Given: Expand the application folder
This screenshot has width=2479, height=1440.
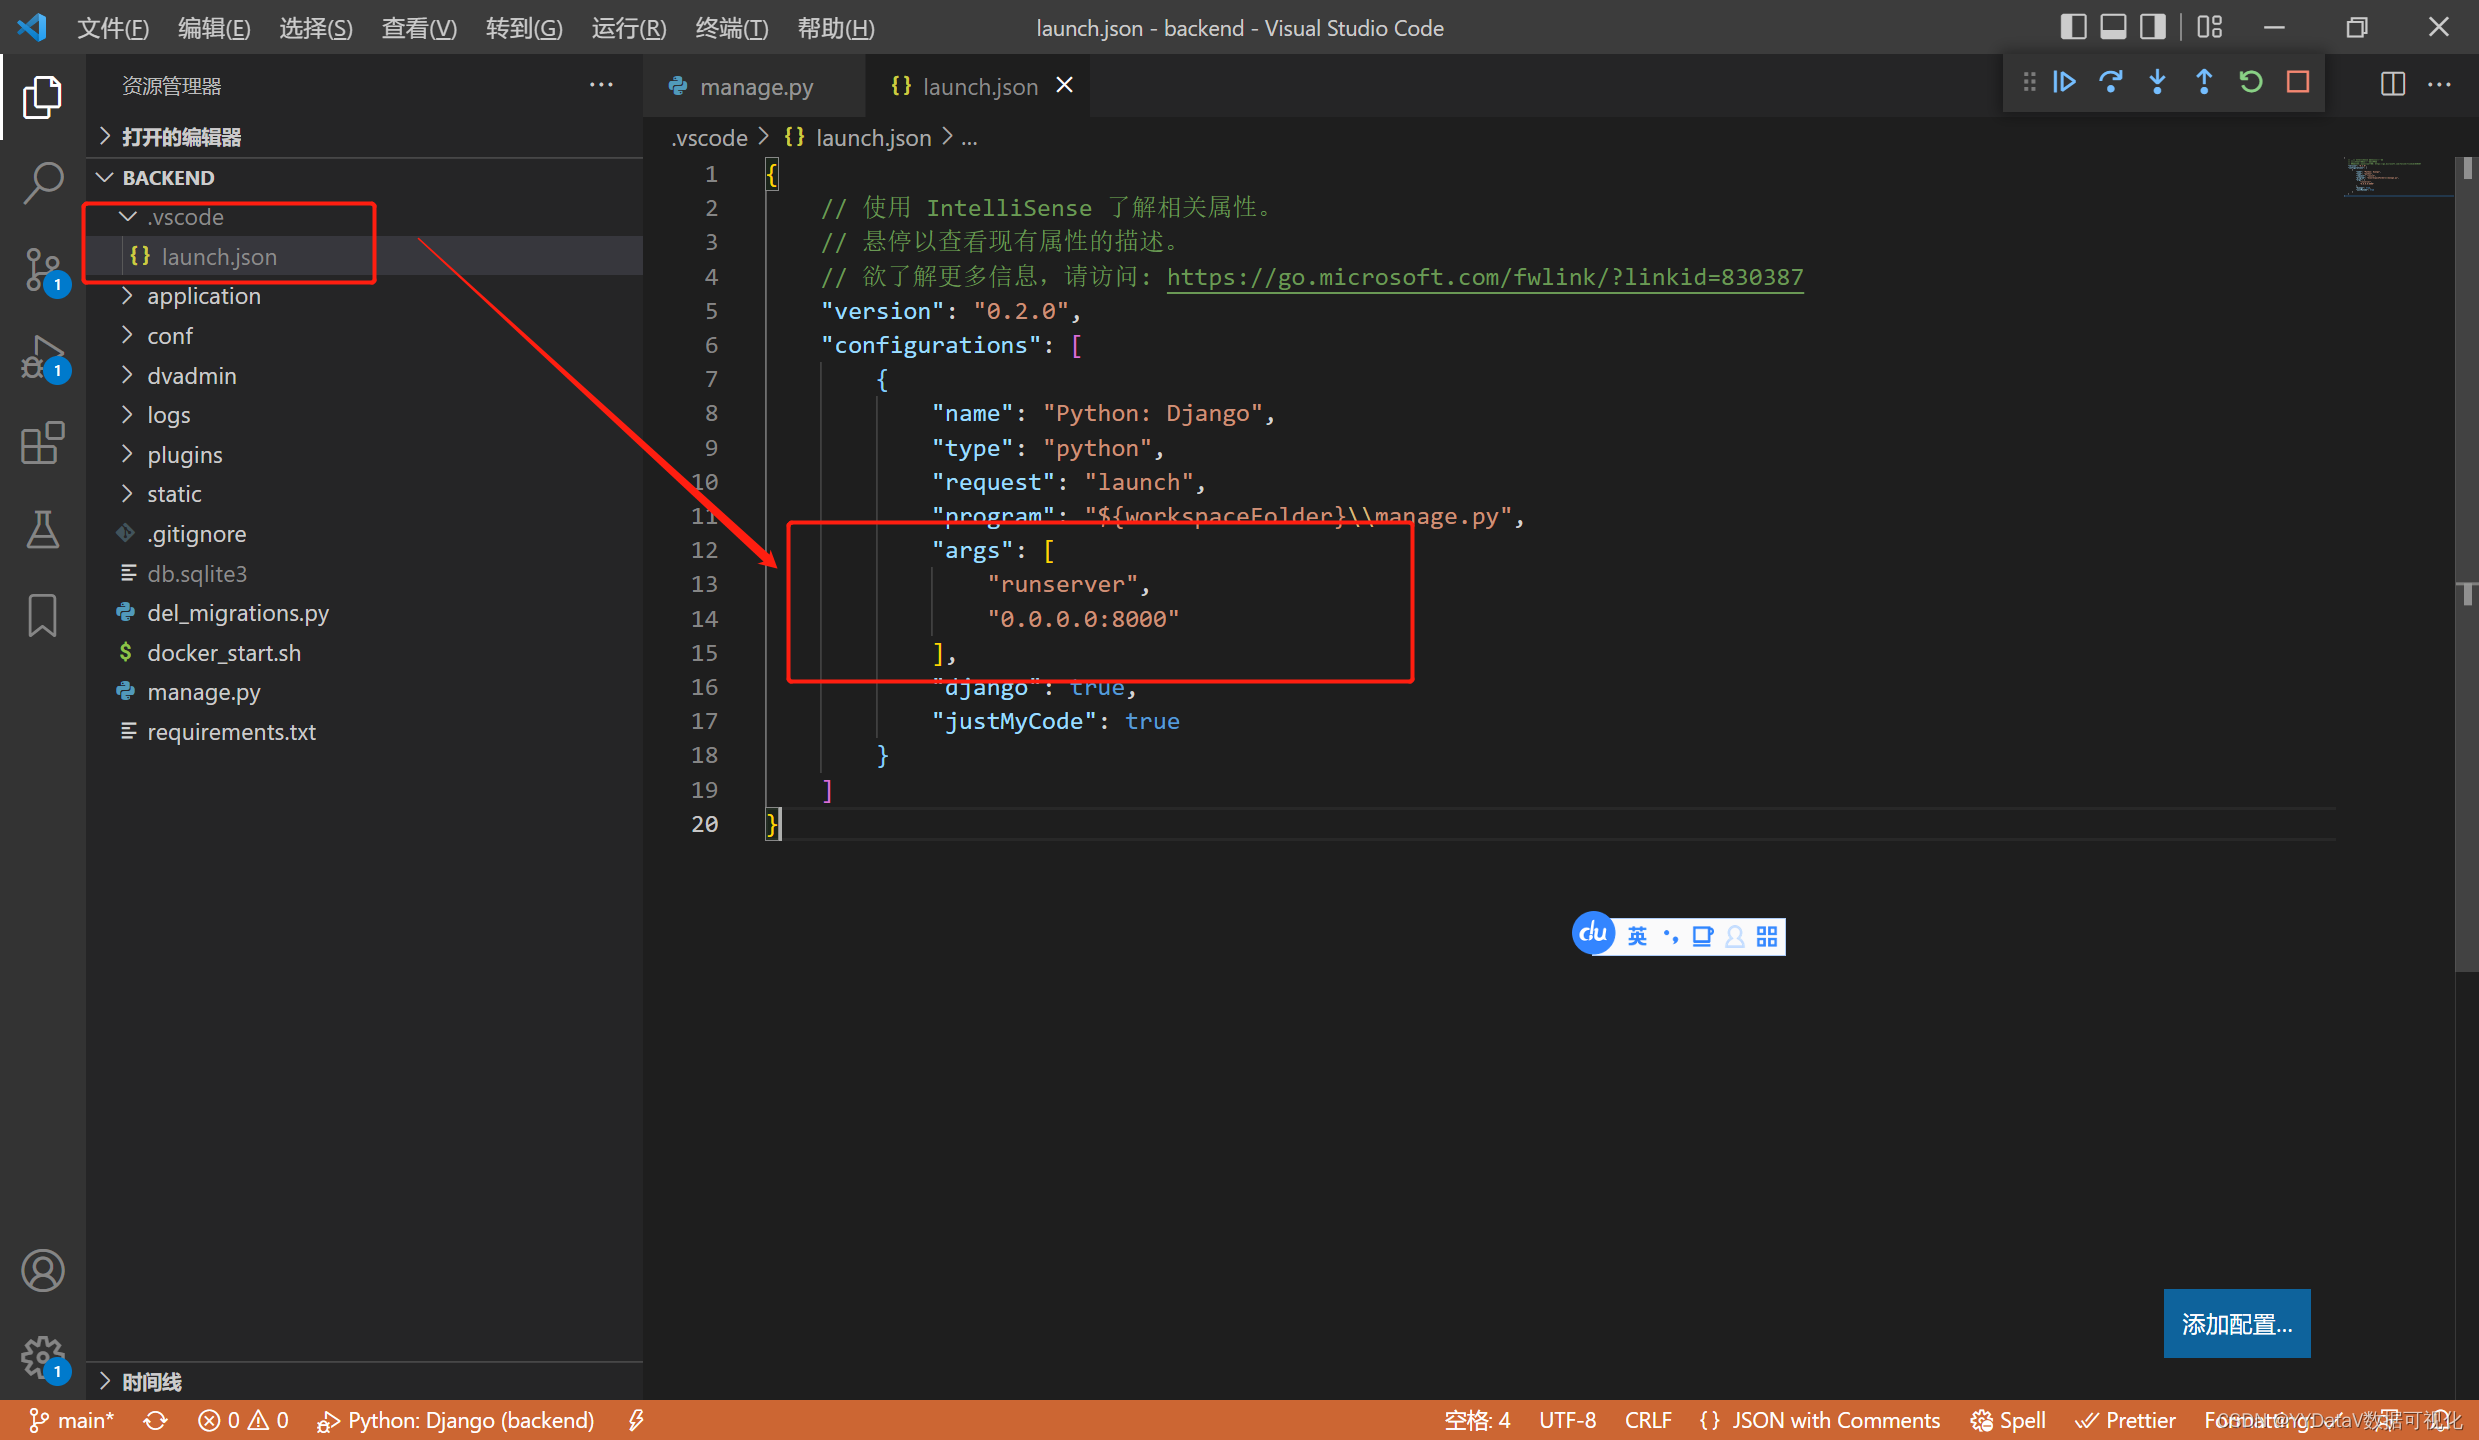Looking at the screenshot, I should pyautogui.click(x=203, y=296).
